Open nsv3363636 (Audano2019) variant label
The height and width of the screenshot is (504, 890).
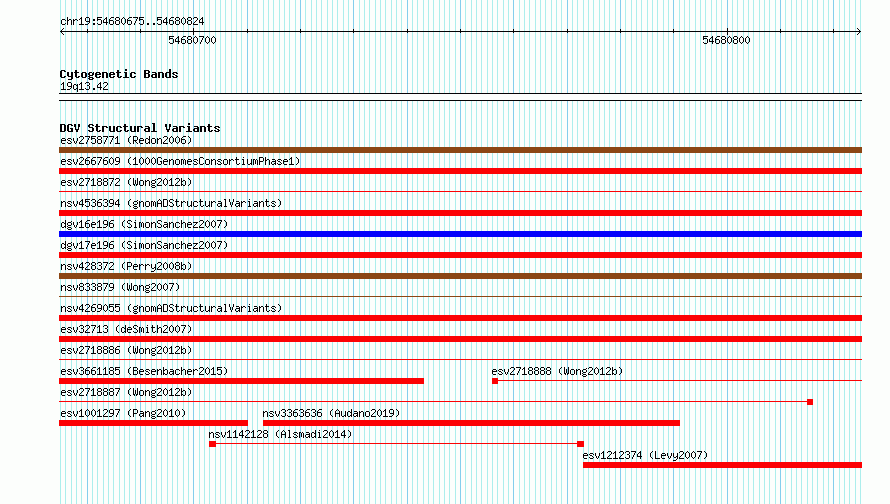point(331,413)
